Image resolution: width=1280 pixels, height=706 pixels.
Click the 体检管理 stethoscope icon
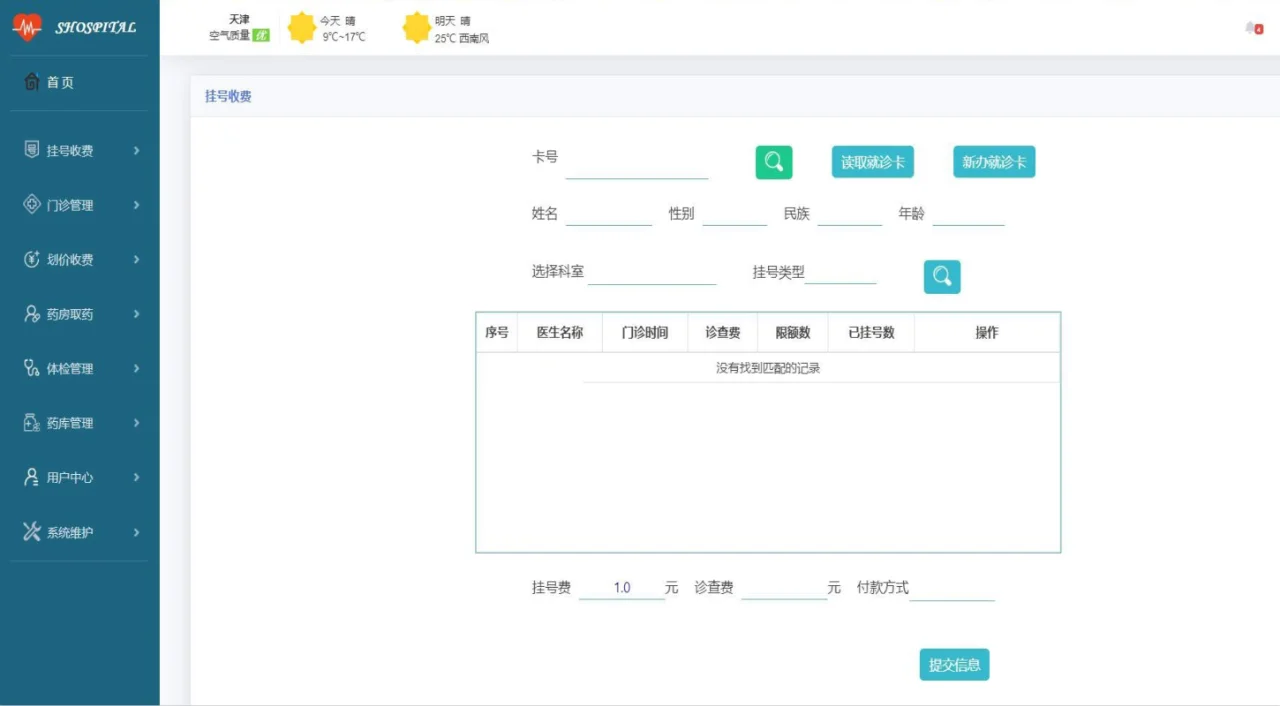pyautogui.click(x=32, y=368)
